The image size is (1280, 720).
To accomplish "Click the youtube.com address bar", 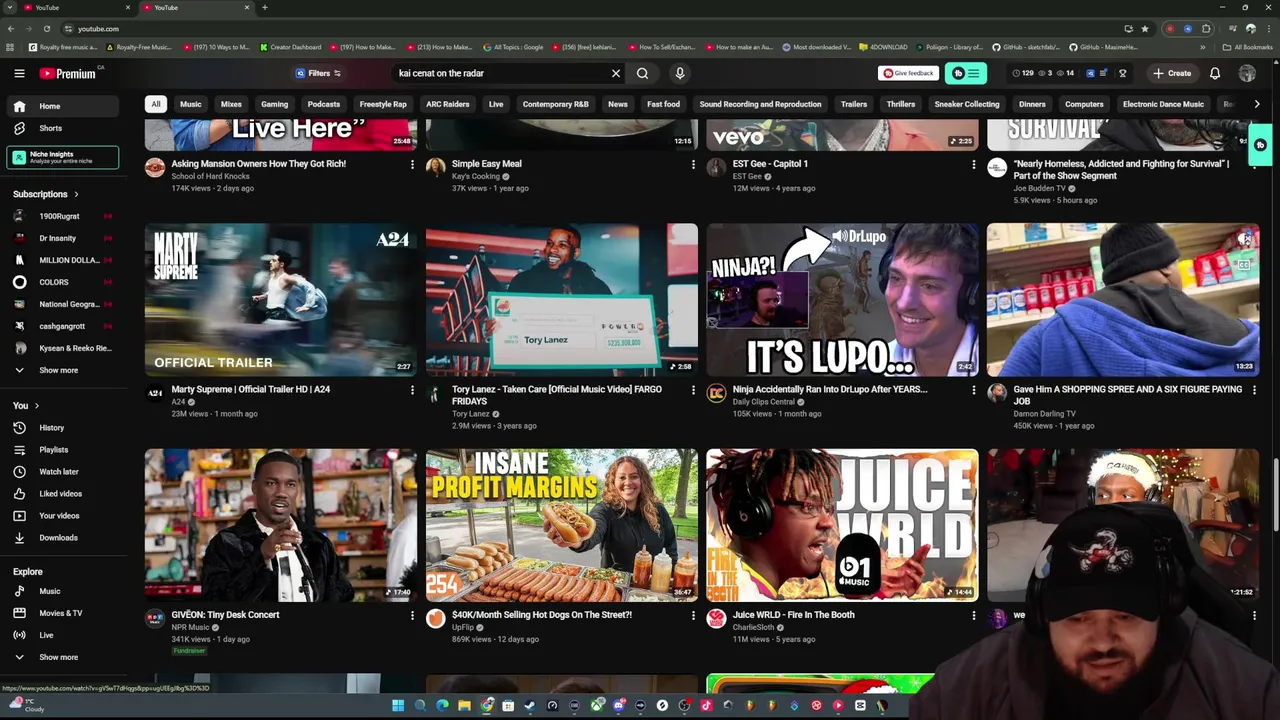I will tap(590, 29).
